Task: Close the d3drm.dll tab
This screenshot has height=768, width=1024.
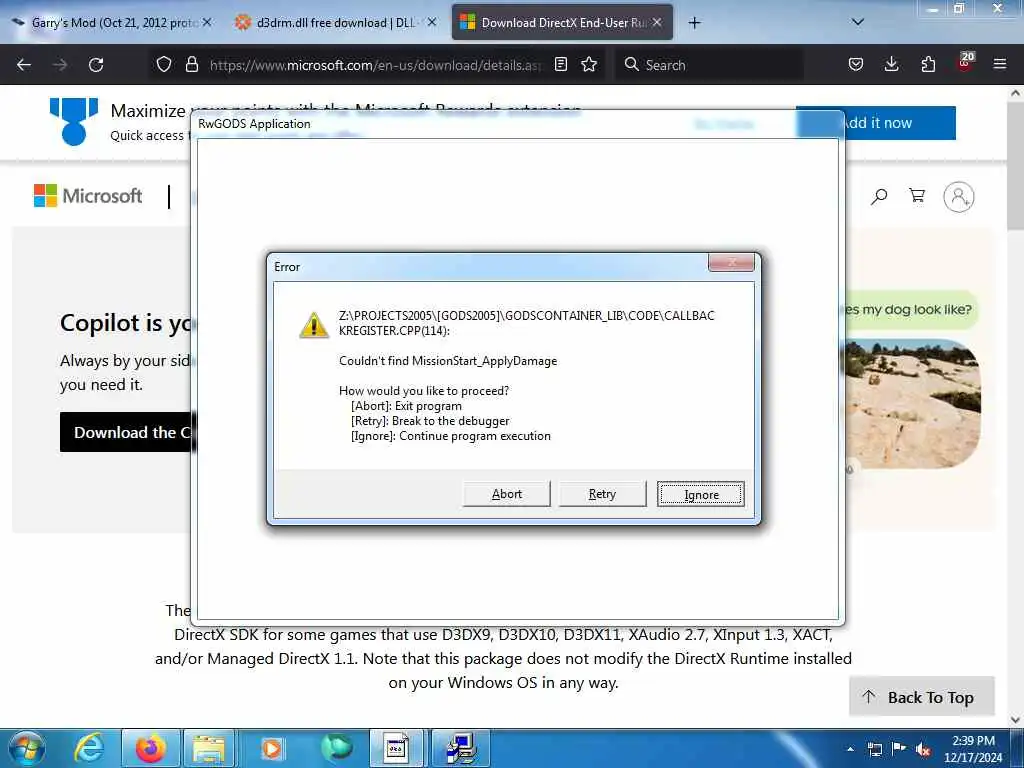Action: click(x=432, y=22)
